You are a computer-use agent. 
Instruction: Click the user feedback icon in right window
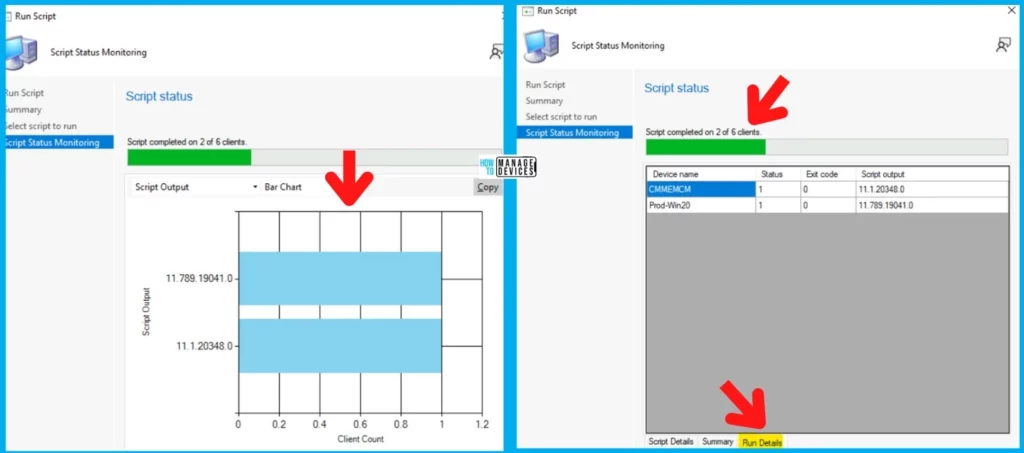point(1003,44)
